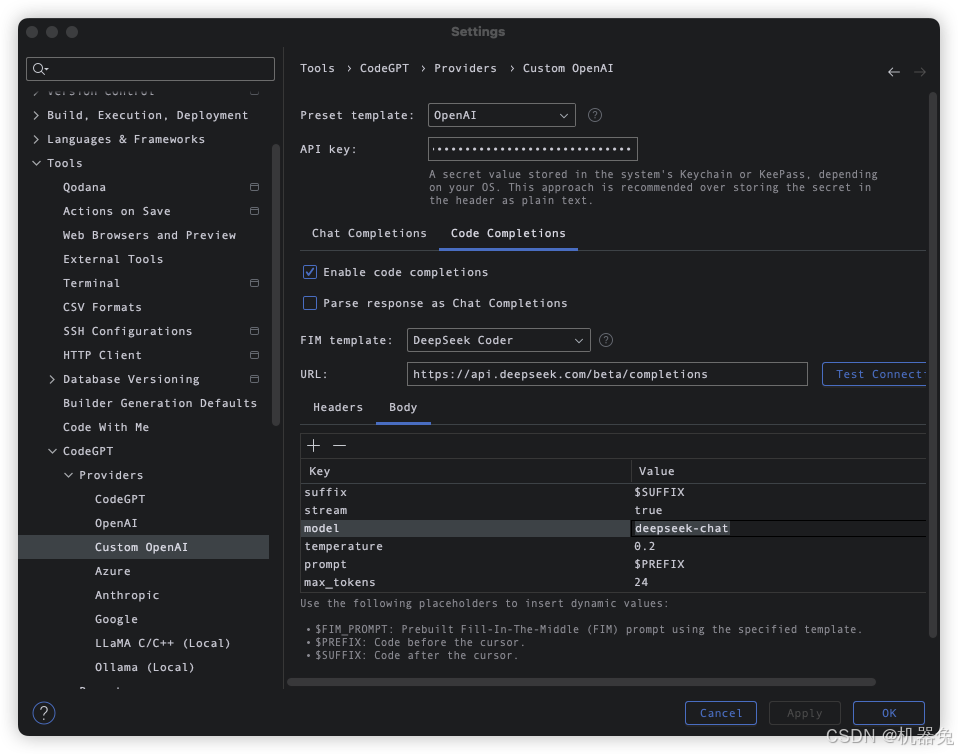Switch to the Headers tab
958x754 pixels.
[x=338, y=407]
